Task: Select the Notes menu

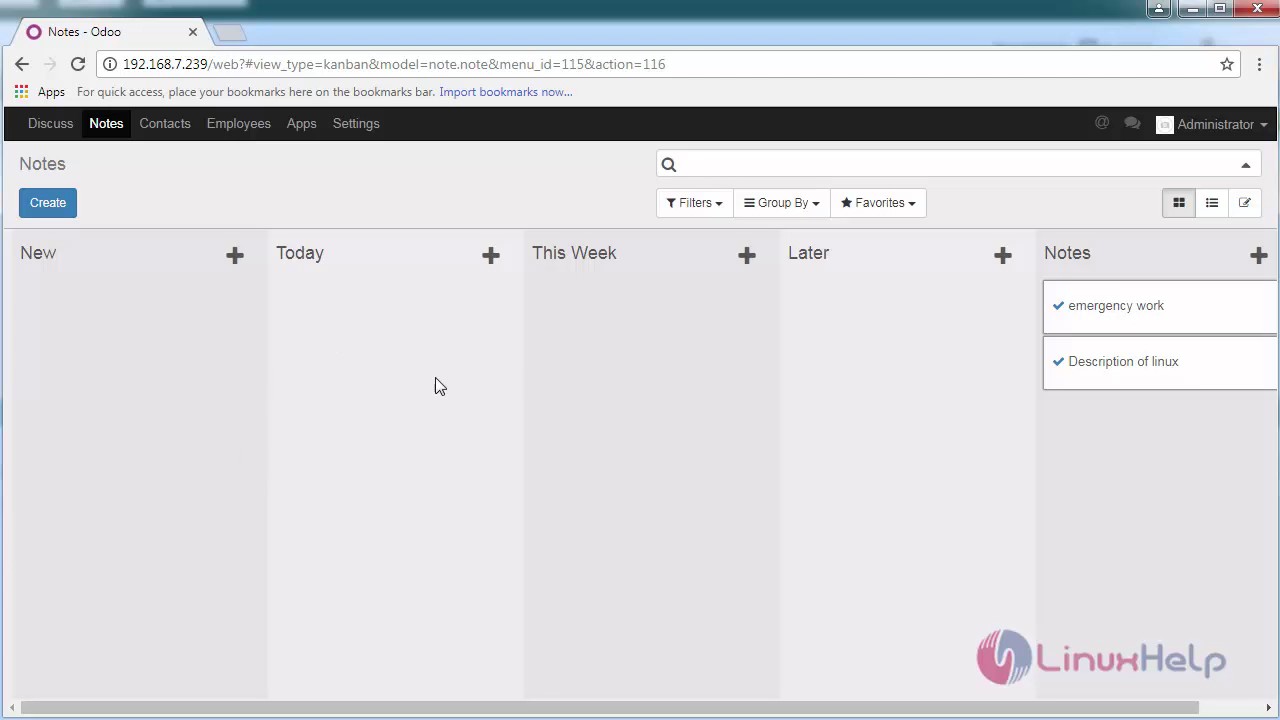Action: click(x=106, y=124)
